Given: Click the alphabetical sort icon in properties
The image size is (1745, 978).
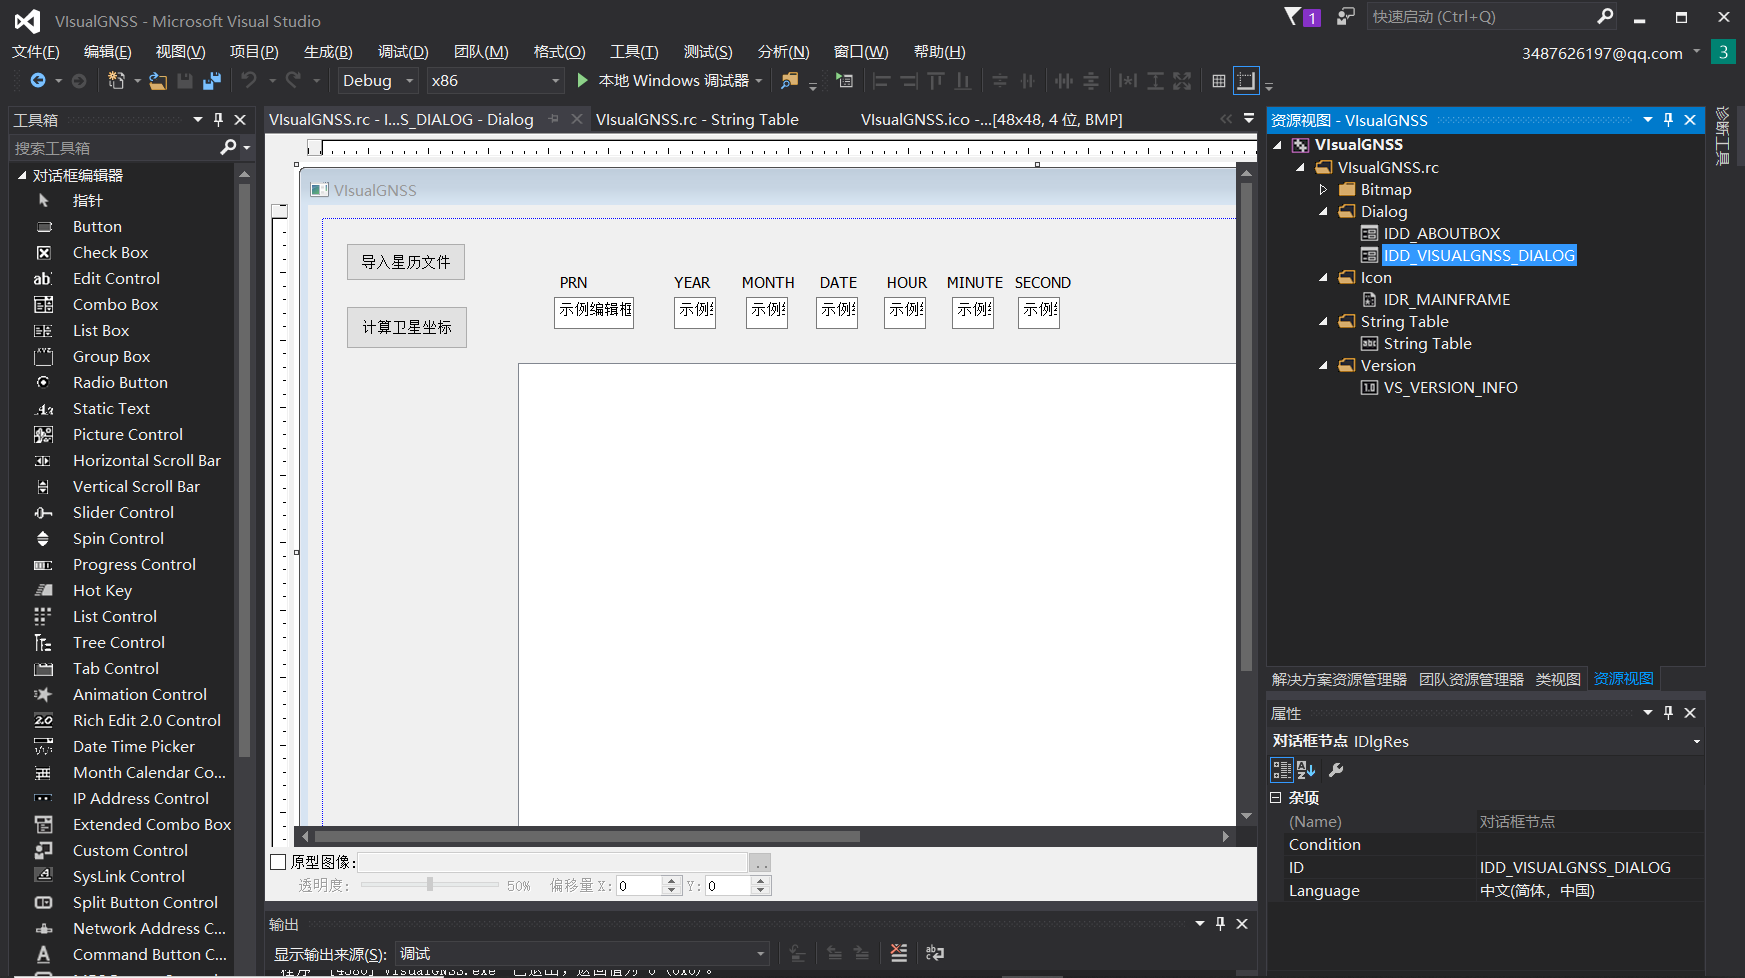Looking at the screenshot, I should tap(1306, 770).
